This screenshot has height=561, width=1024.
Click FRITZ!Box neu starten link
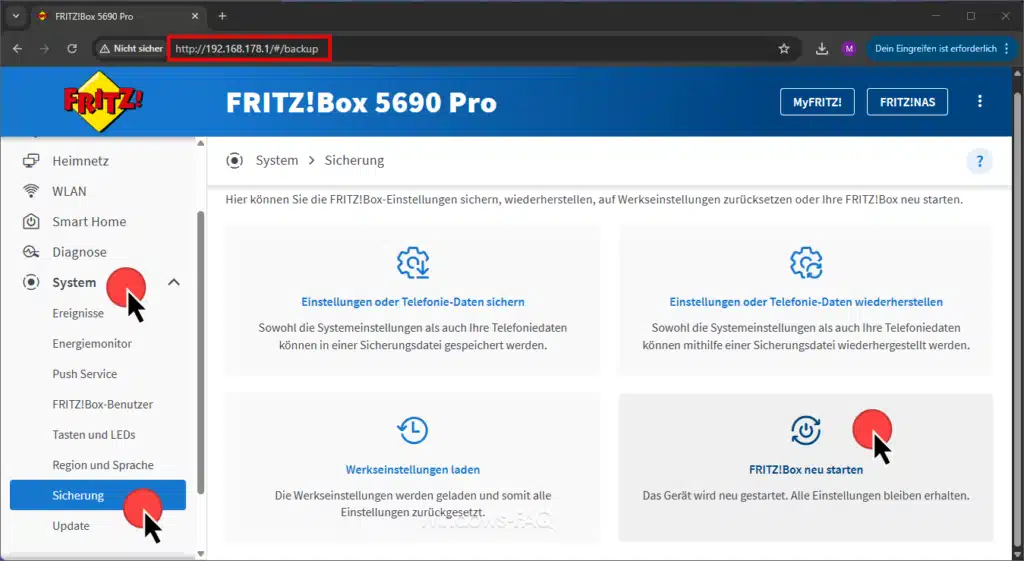[x=806, y=470]
